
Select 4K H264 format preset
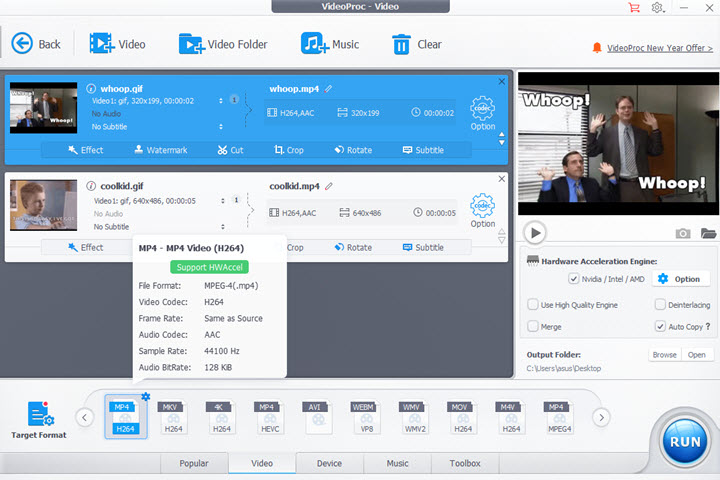pos(222,417)
